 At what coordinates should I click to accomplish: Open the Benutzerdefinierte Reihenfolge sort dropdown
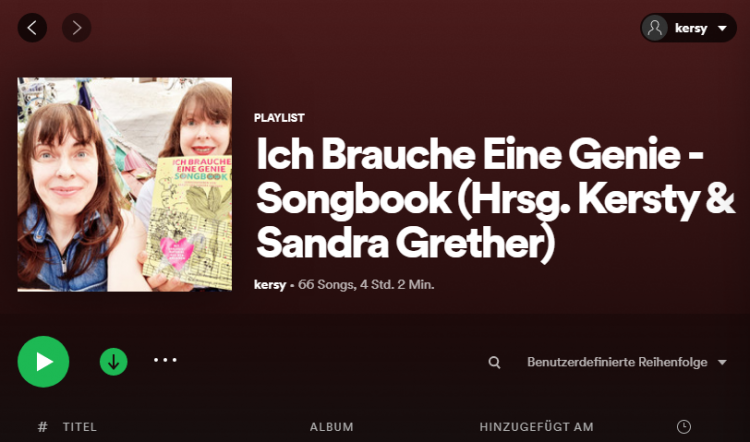pos(627,362)
